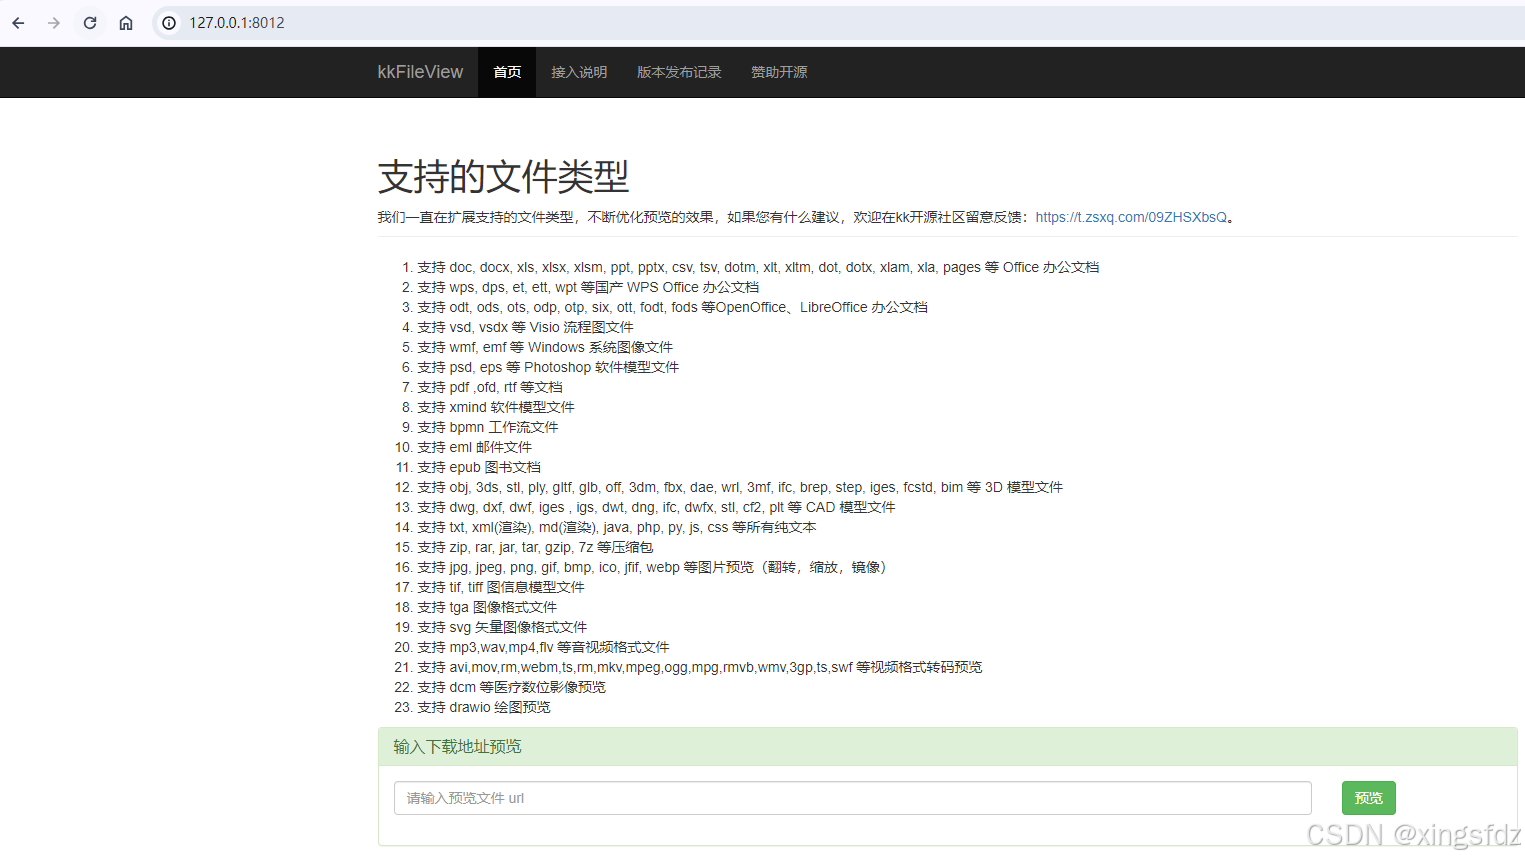The height and width of the screenshot is (861, 1525).
Task: Click the green 预览 button
Action: tap(1368, 798)
